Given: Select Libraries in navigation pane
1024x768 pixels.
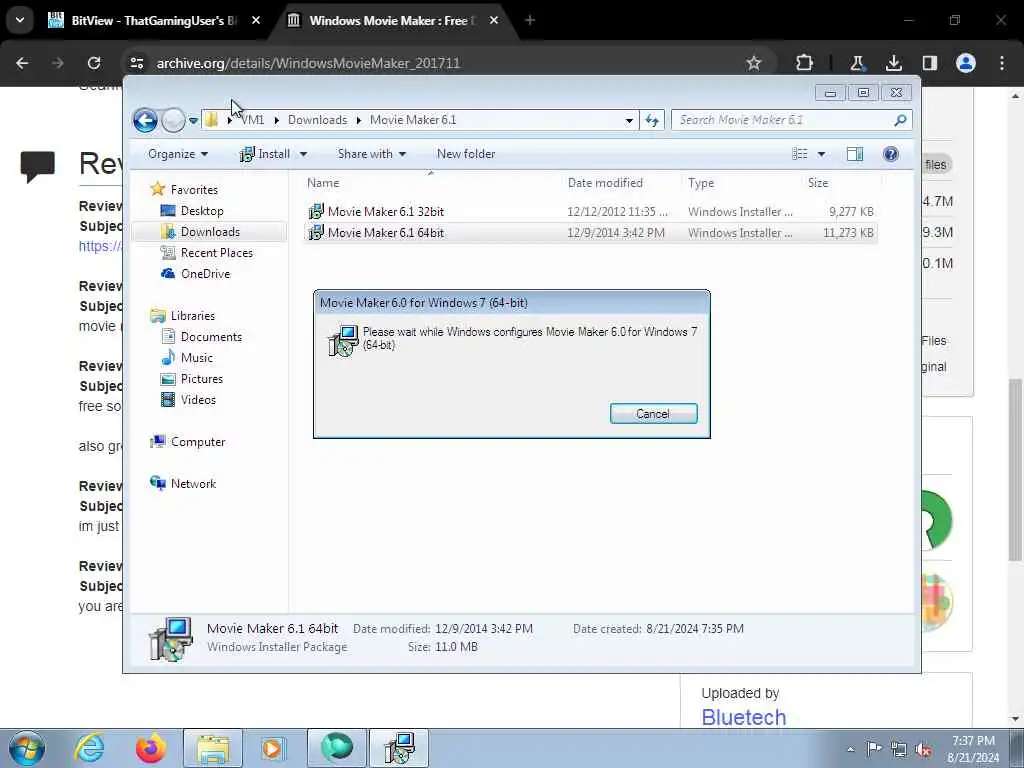Looking at the screenshot, I should [182, 315].
